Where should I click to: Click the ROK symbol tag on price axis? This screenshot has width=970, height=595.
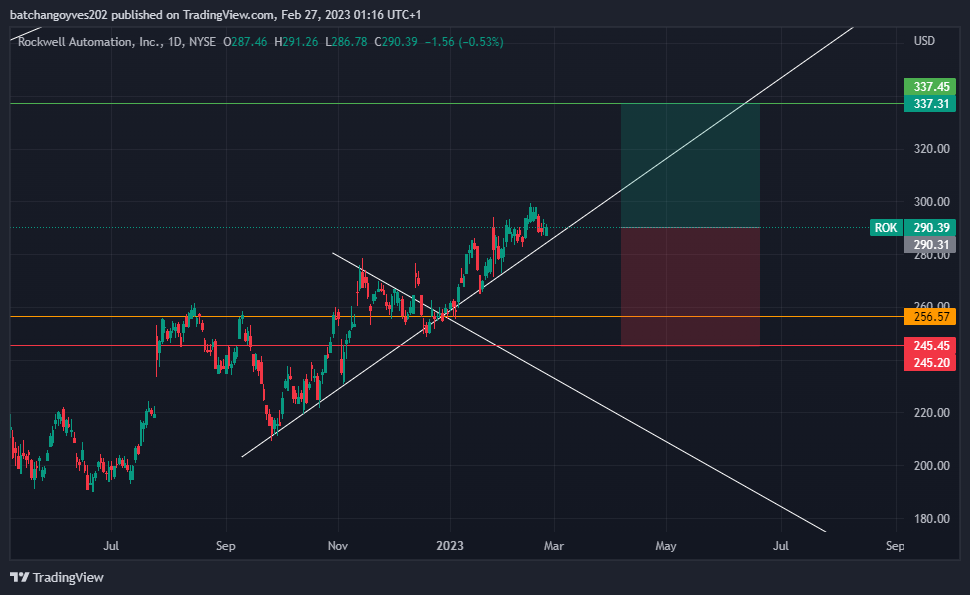click(886, 228)
